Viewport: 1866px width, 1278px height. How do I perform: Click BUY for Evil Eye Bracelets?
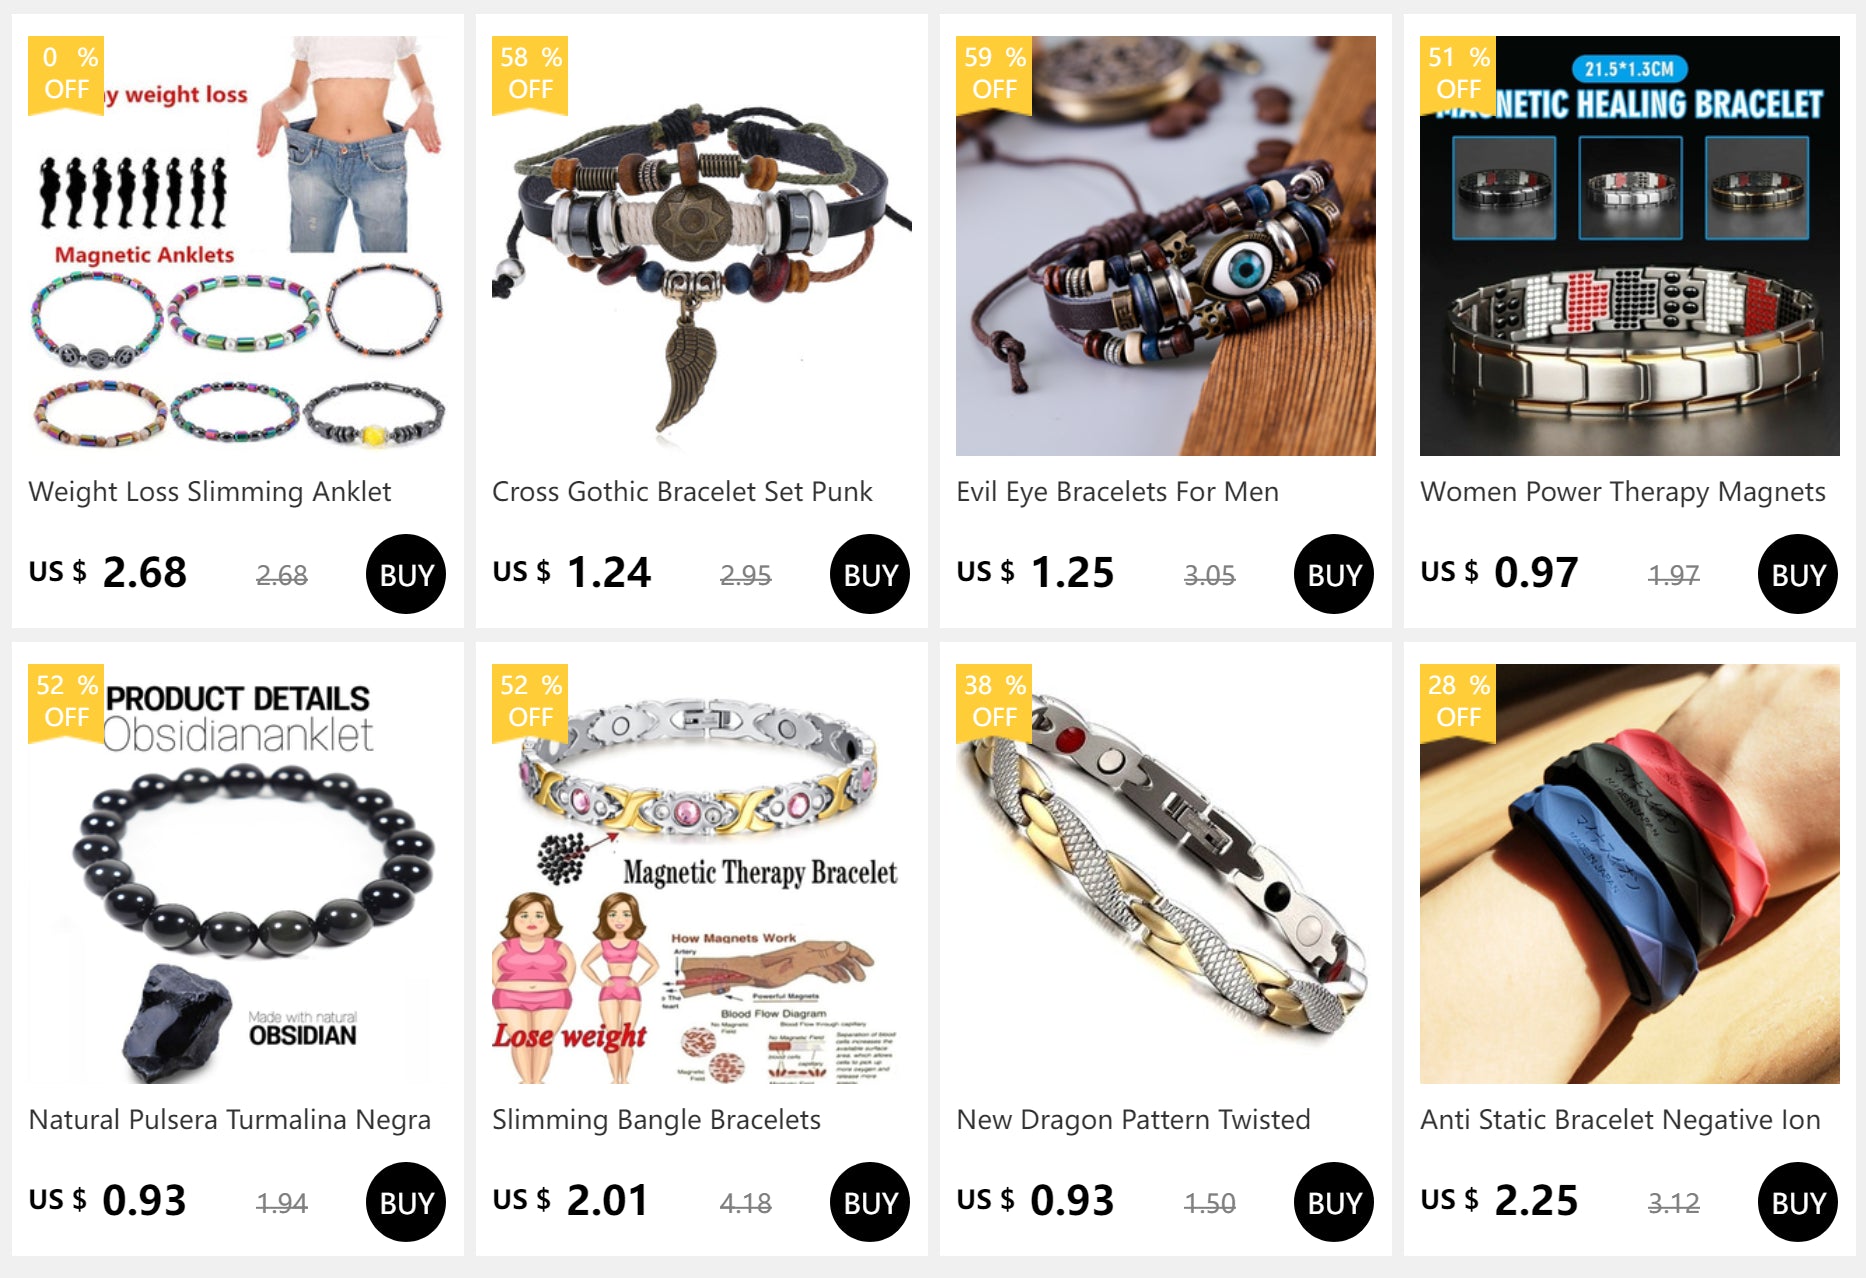point(1334,574)
